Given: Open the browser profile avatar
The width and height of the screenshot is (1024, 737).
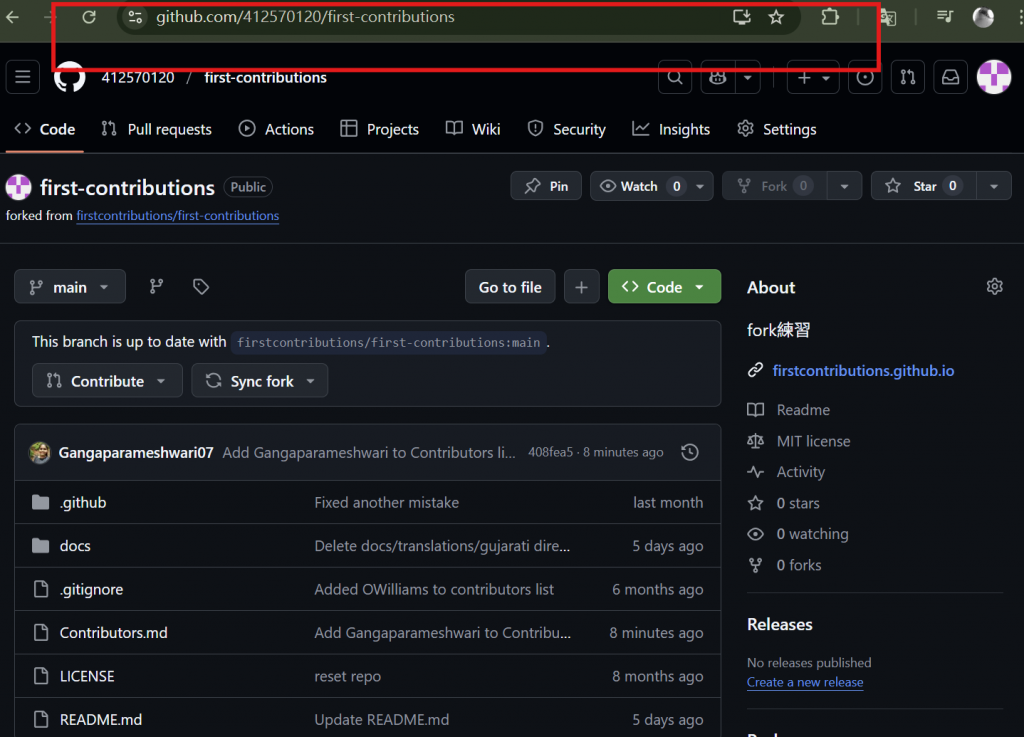Looking at the screenshot, I should (x=983, y=17).
